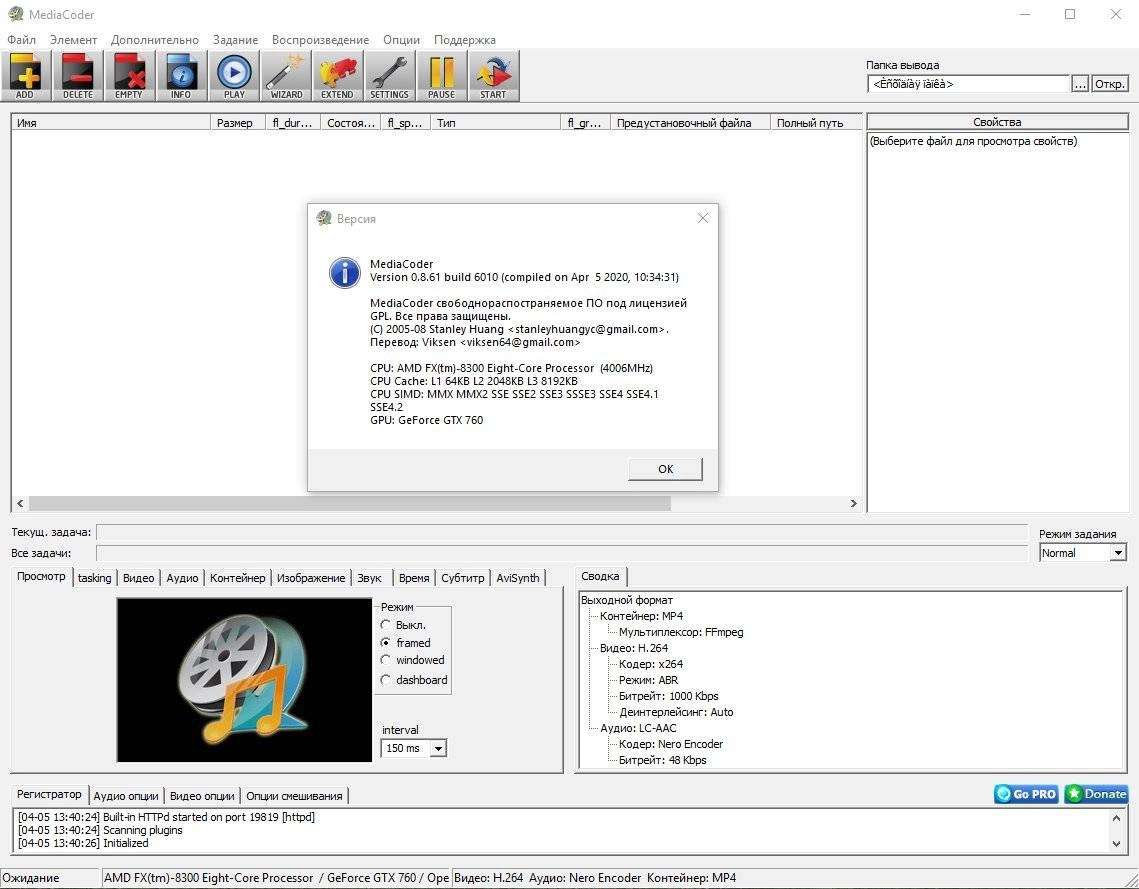Screen dimensions: 1139x889
Task: Open the Опции menu
Action: point(402,40)
